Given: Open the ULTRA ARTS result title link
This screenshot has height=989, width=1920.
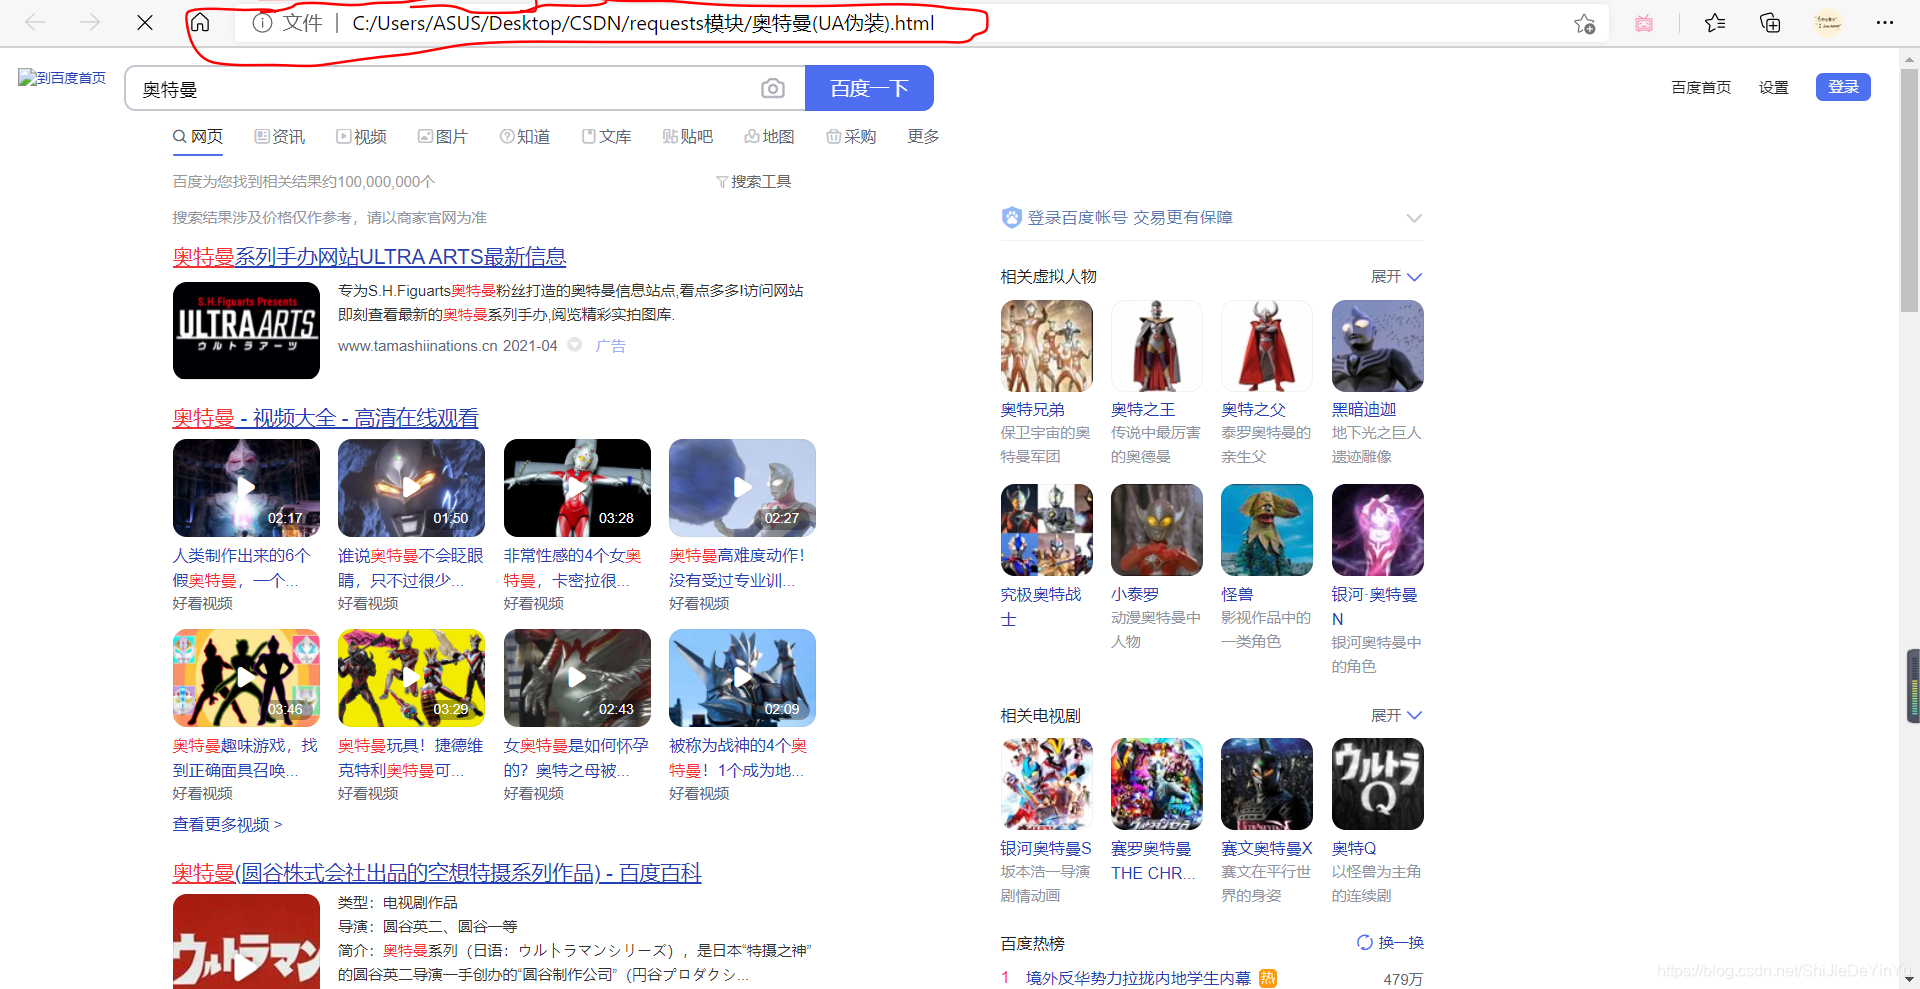Looking at the screenshot, I should pos(369,257).
